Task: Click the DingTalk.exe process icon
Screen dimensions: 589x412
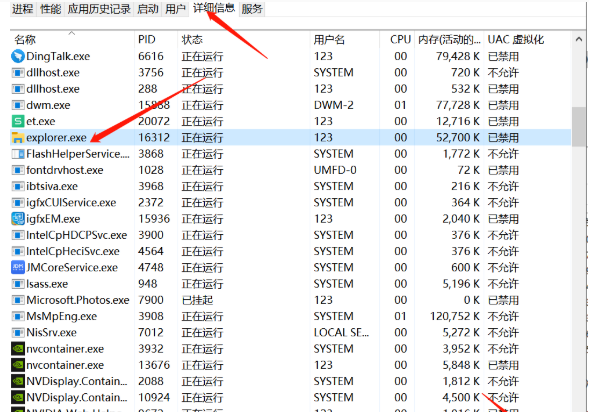Action: [x=18, y=56]
